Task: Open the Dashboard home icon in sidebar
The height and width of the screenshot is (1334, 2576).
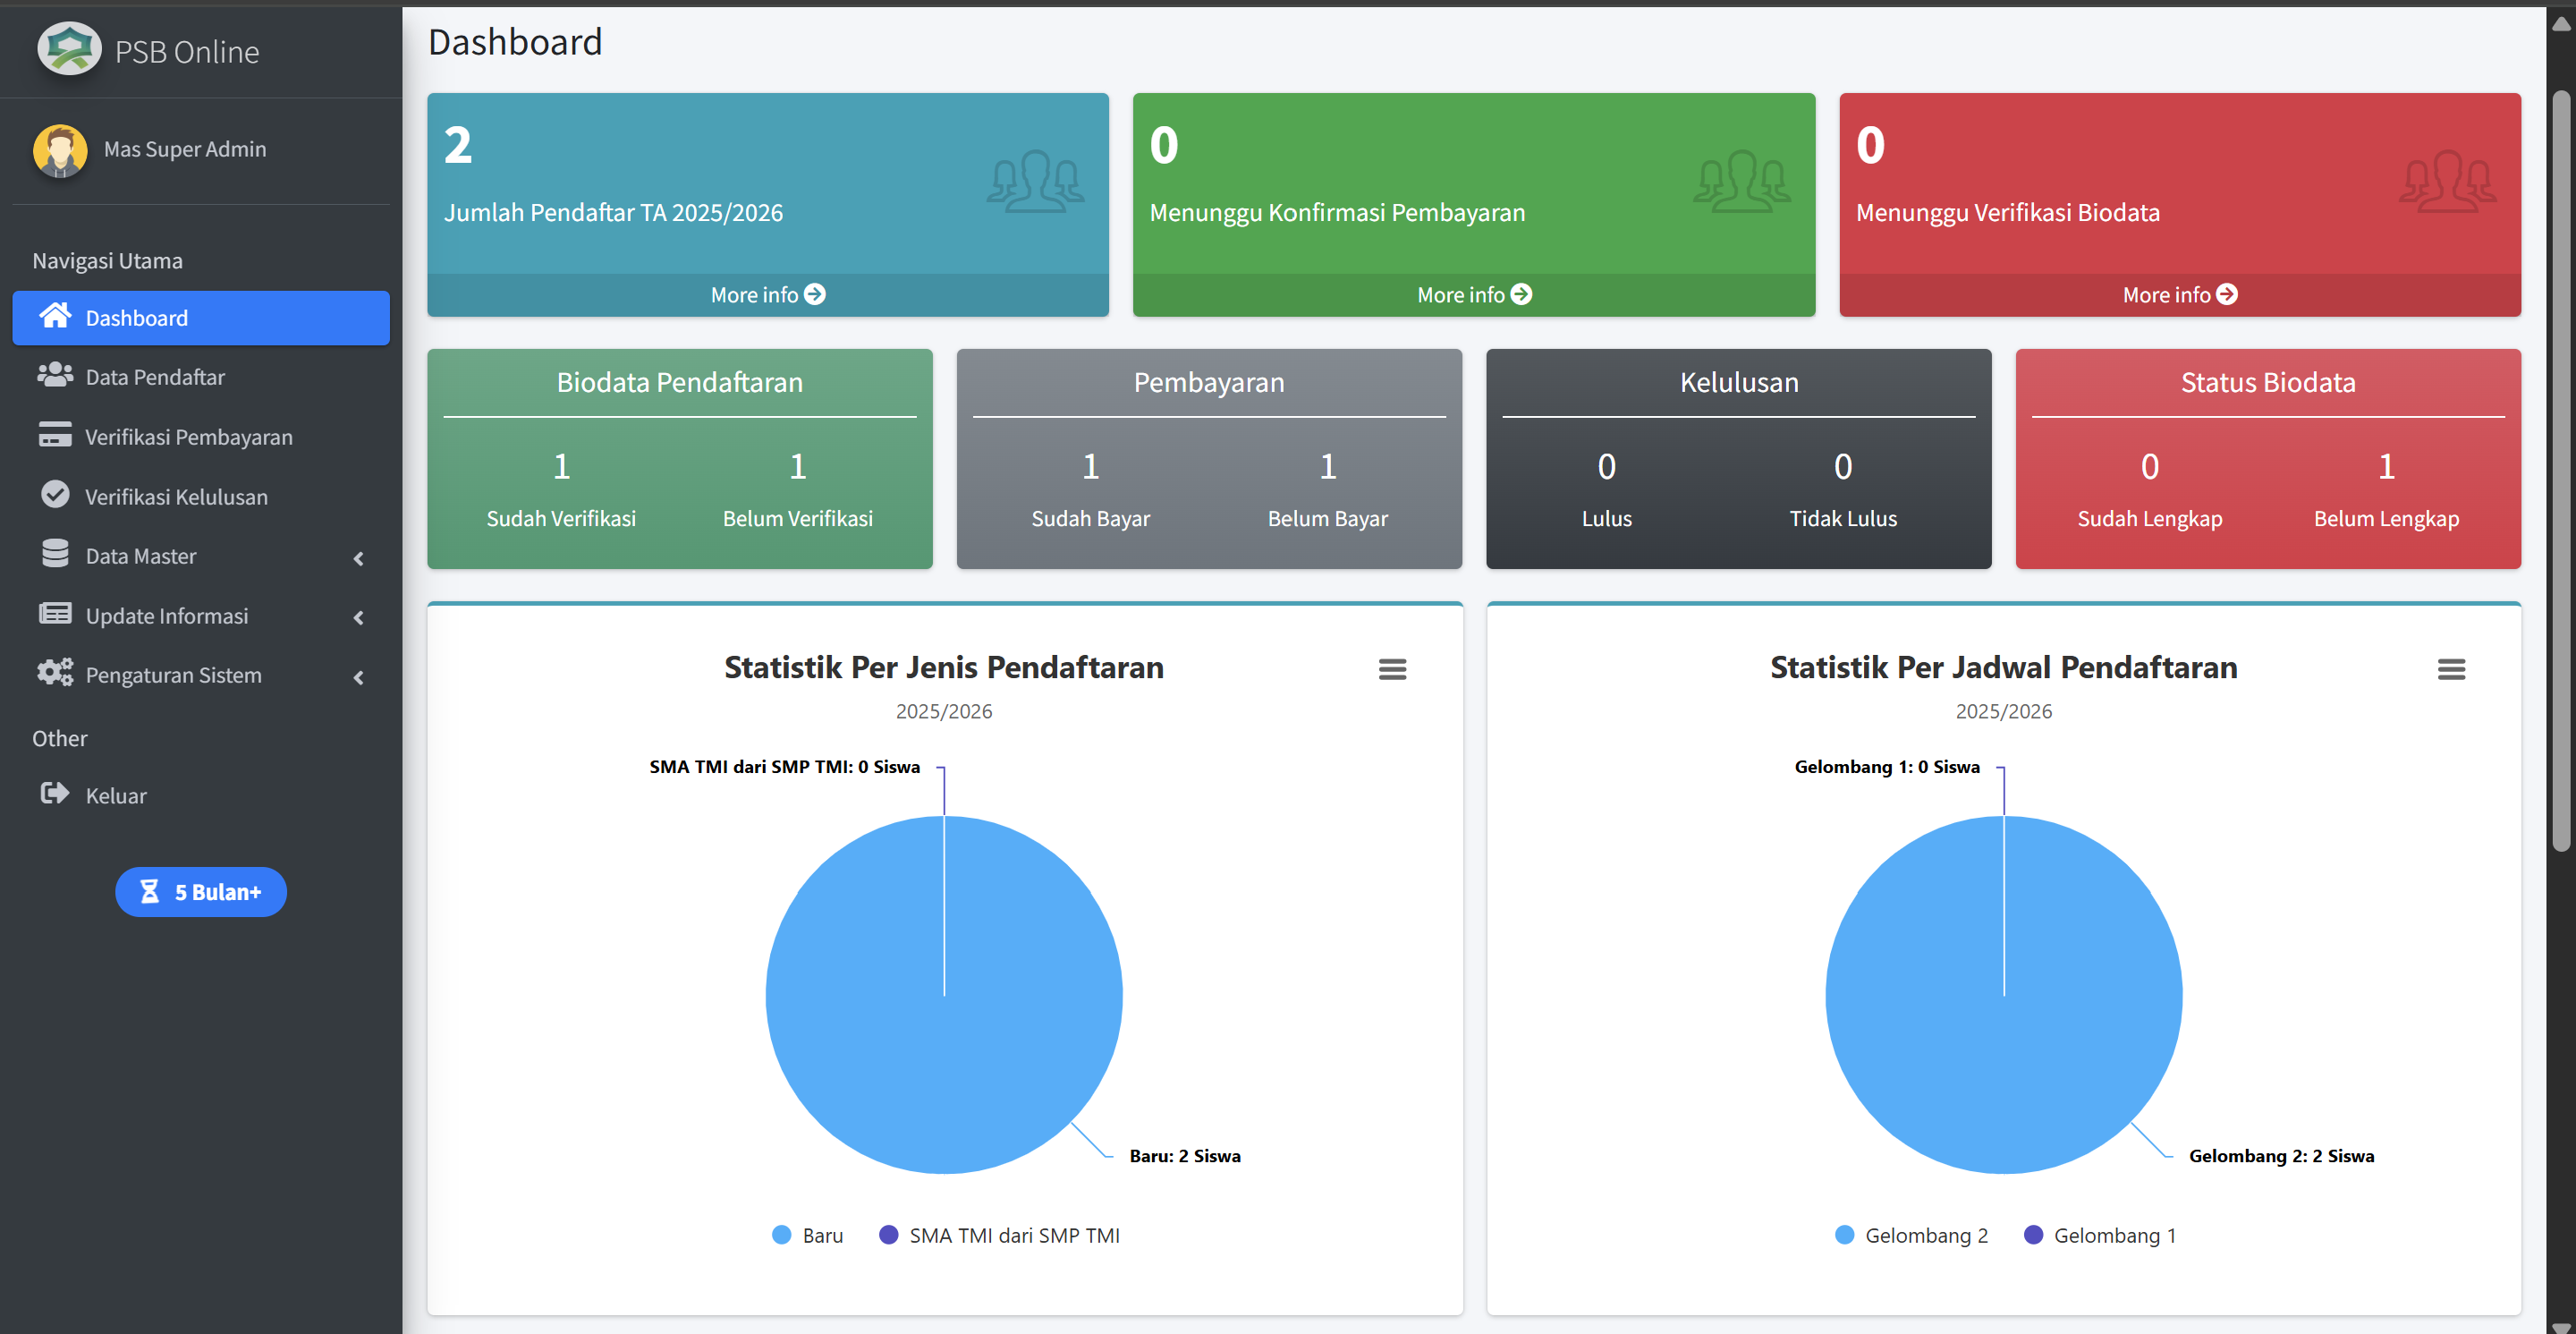Action: pos(55,317)
